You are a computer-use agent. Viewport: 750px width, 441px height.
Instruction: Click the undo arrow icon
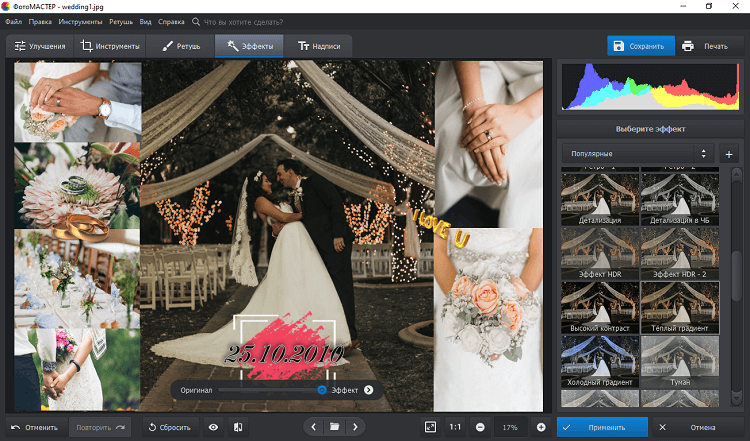(x=15, y=427)
